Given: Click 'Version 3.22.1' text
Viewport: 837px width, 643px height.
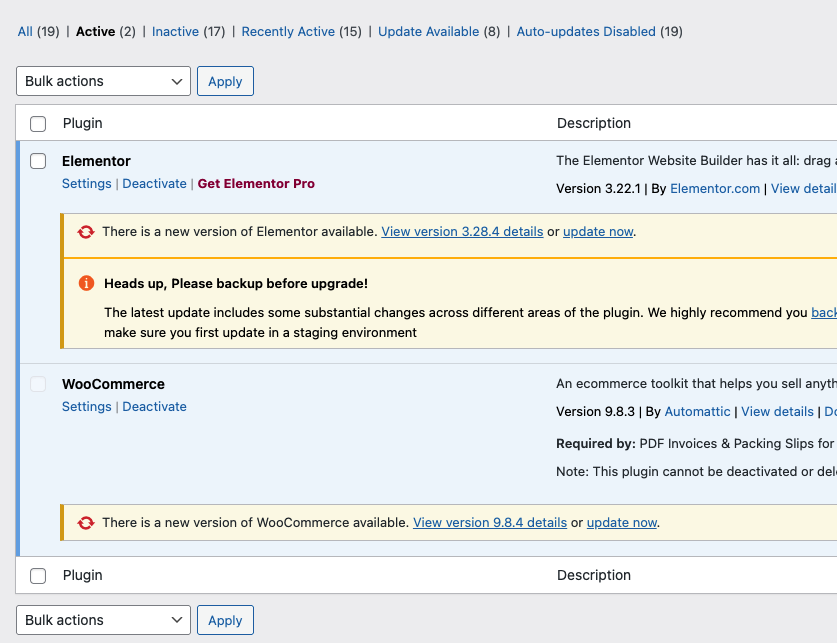Looking at the screenshot, I should [598, 189].
